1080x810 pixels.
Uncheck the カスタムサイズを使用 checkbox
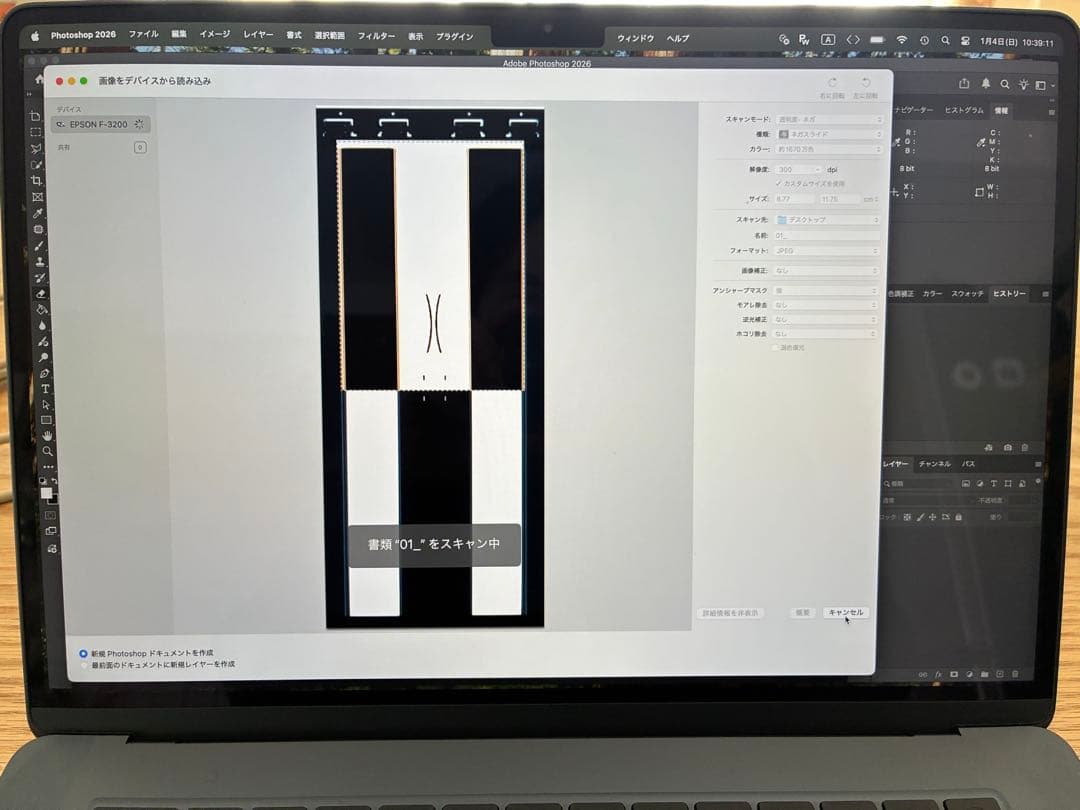tap(779, 184)
